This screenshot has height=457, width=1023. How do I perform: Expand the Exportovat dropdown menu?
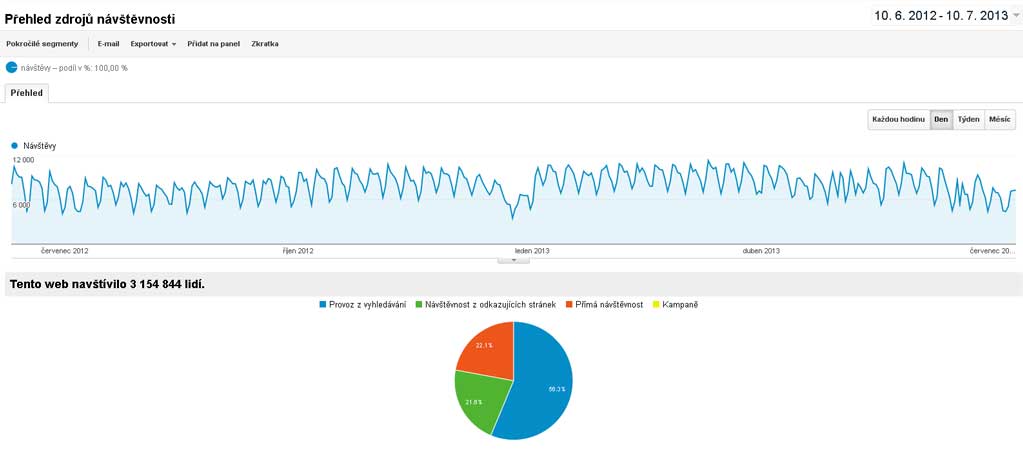(x=153, y=44)
